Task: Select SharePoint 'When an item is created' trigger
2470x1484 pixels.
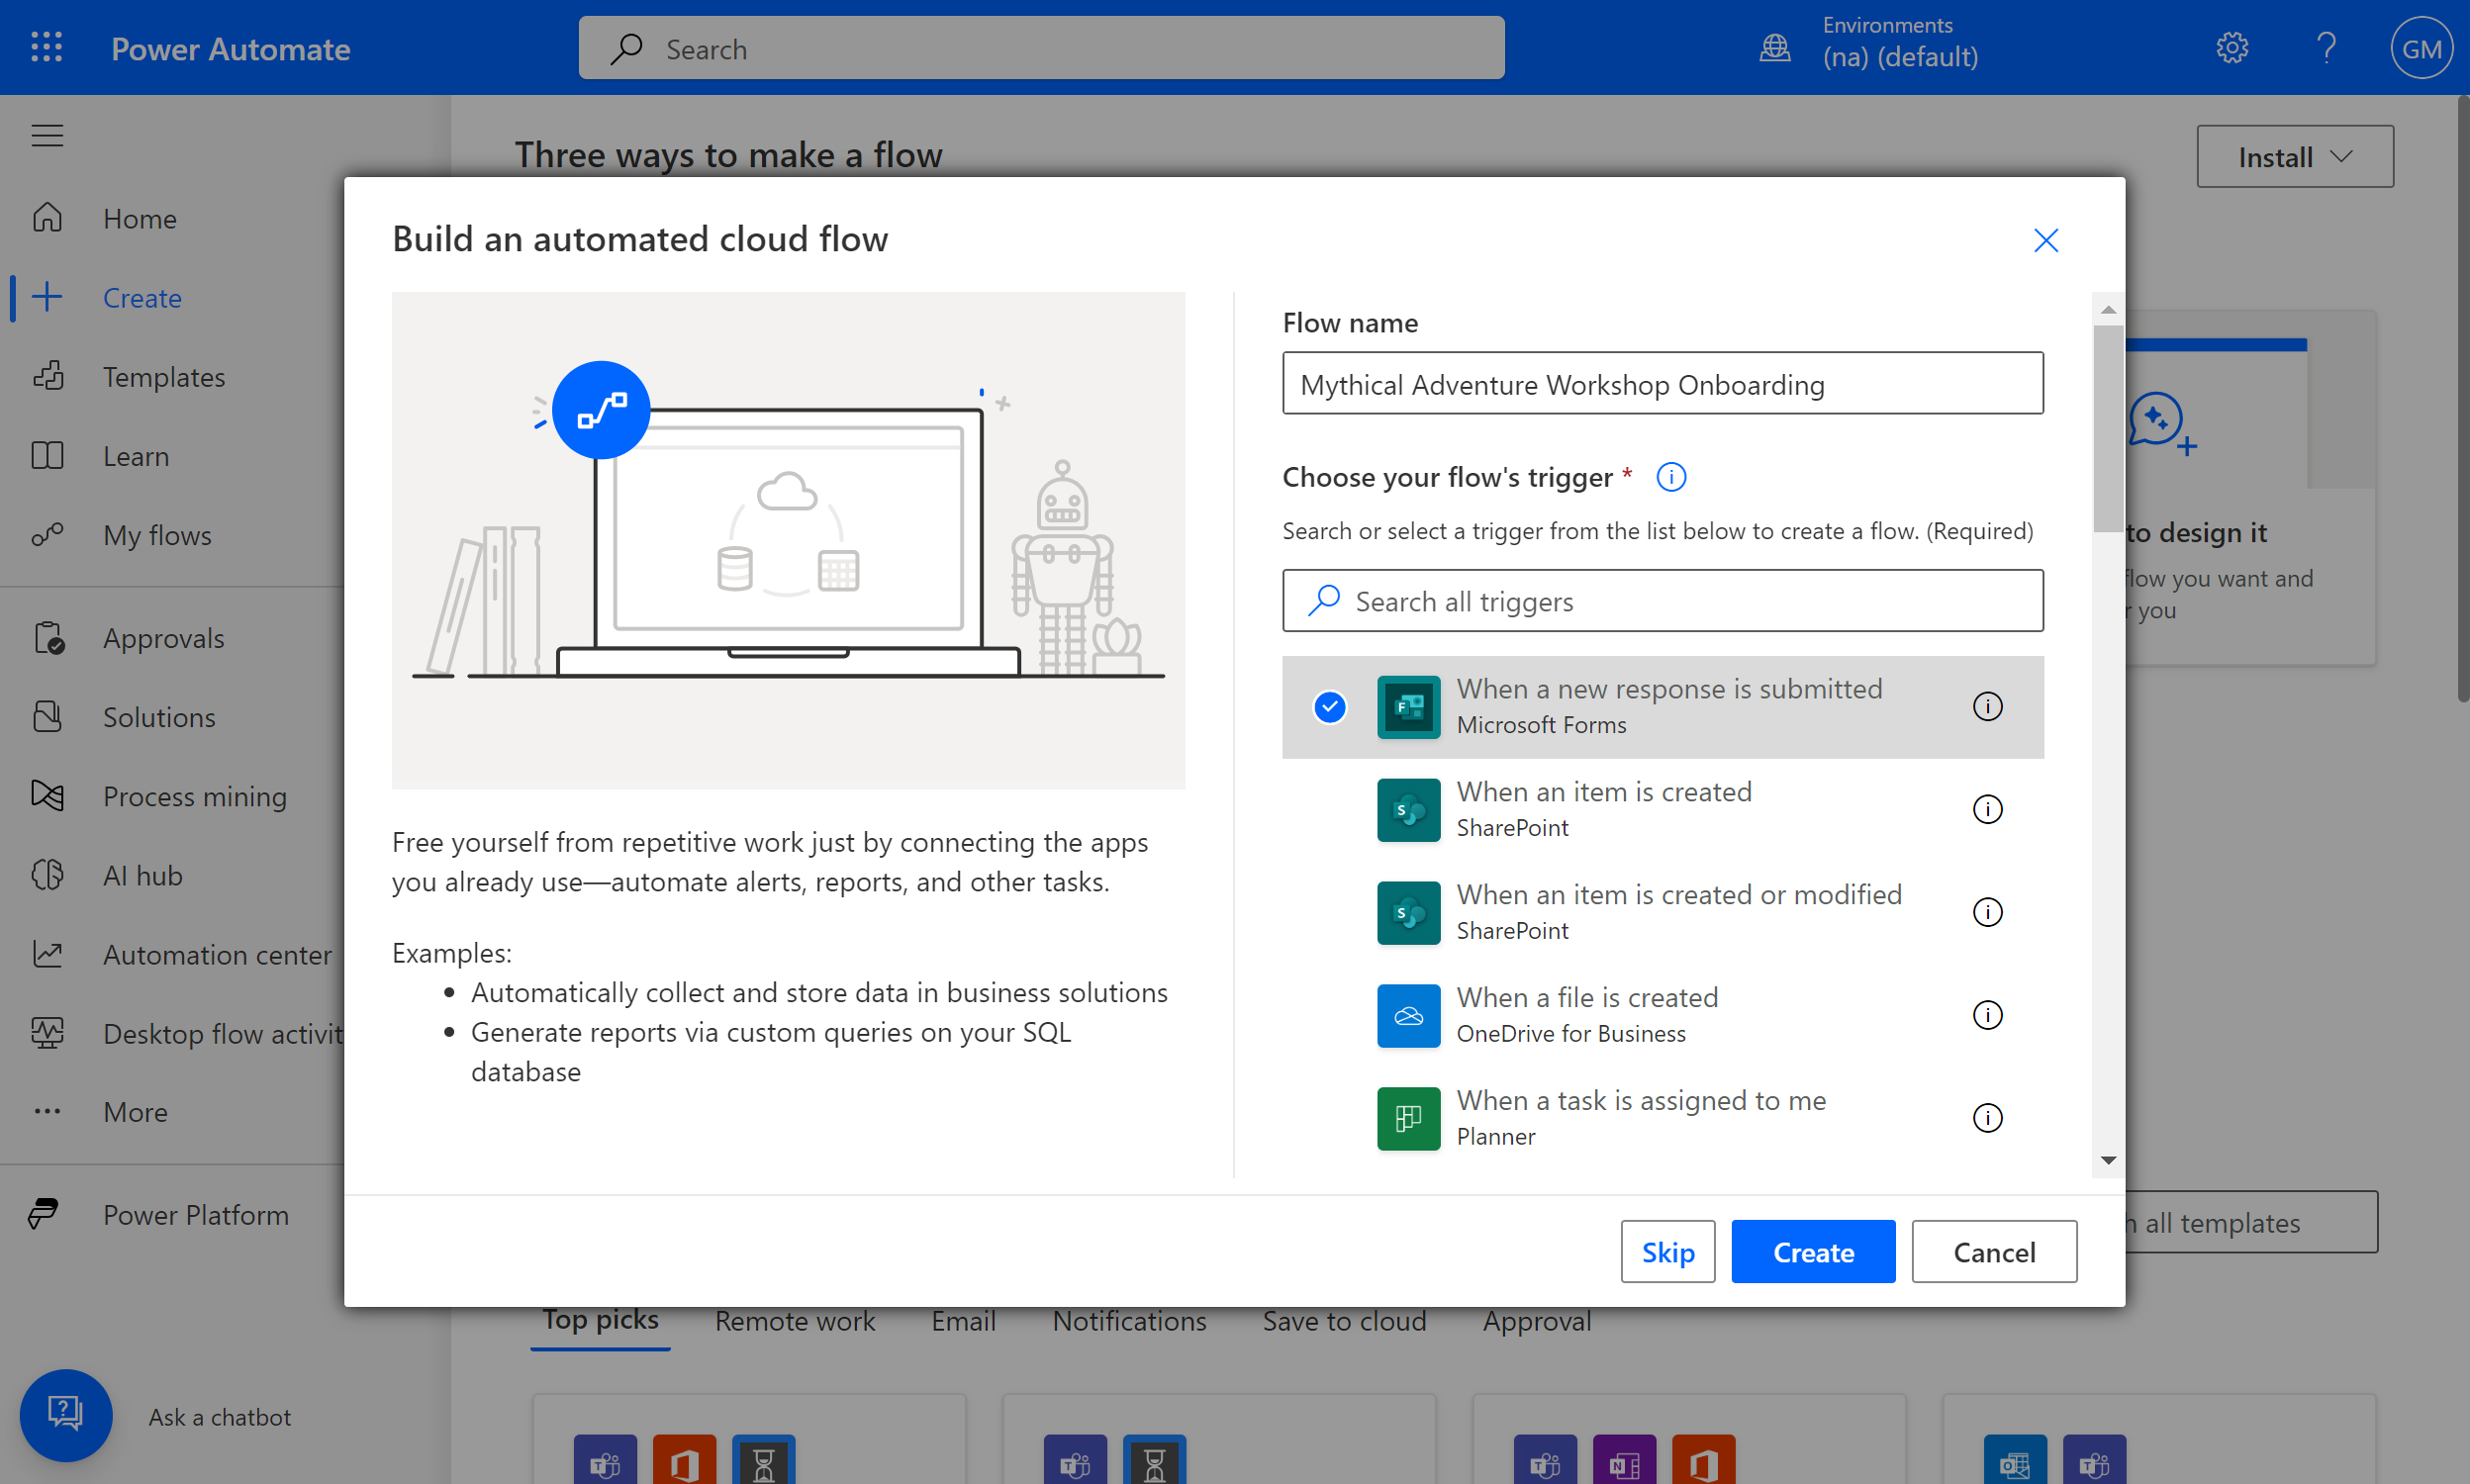Action: click(x=1603, y=808)
